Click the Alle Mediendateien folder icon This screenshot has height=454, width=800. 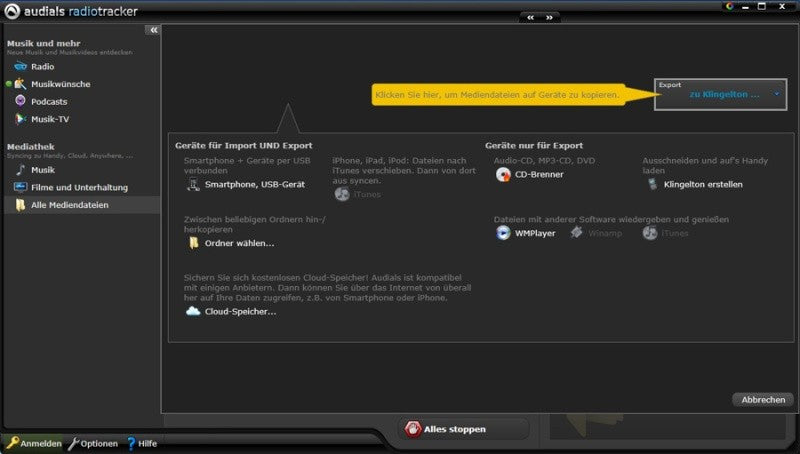coord(20,205)
